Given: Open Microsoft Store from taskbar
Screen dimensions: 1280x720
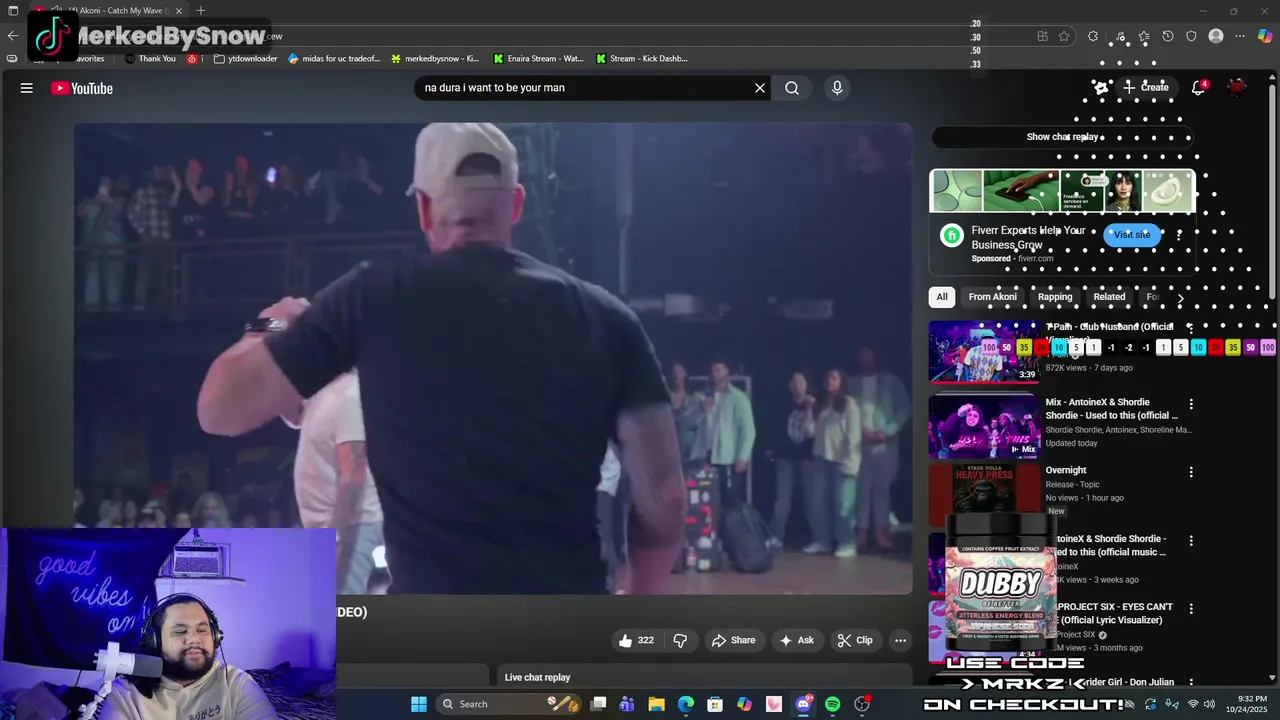Looking at the screenshot, I should [x=715, y=704].
